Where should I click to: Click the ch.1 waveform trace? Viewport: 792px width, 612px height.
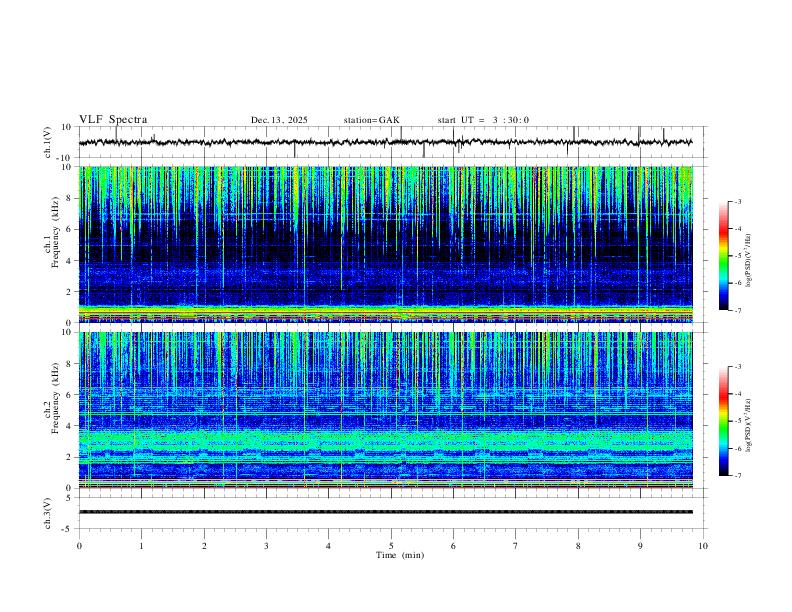pyautogui.click(x=385, y=142)
